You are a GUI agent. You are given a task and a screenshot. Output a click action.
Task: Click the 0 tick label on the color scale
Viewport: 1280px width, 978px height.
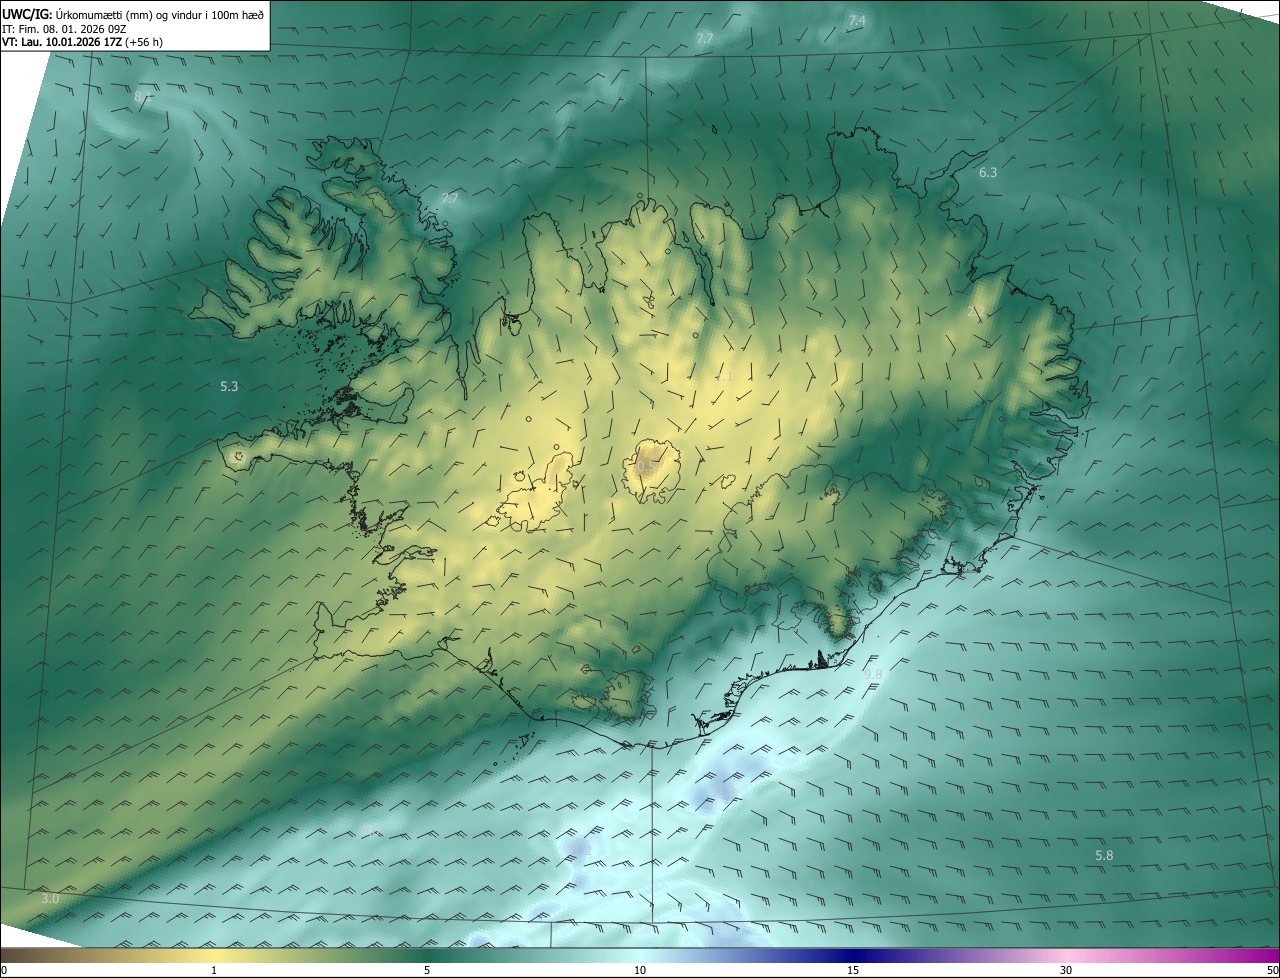pyautogui.click(x=4, y=970)
